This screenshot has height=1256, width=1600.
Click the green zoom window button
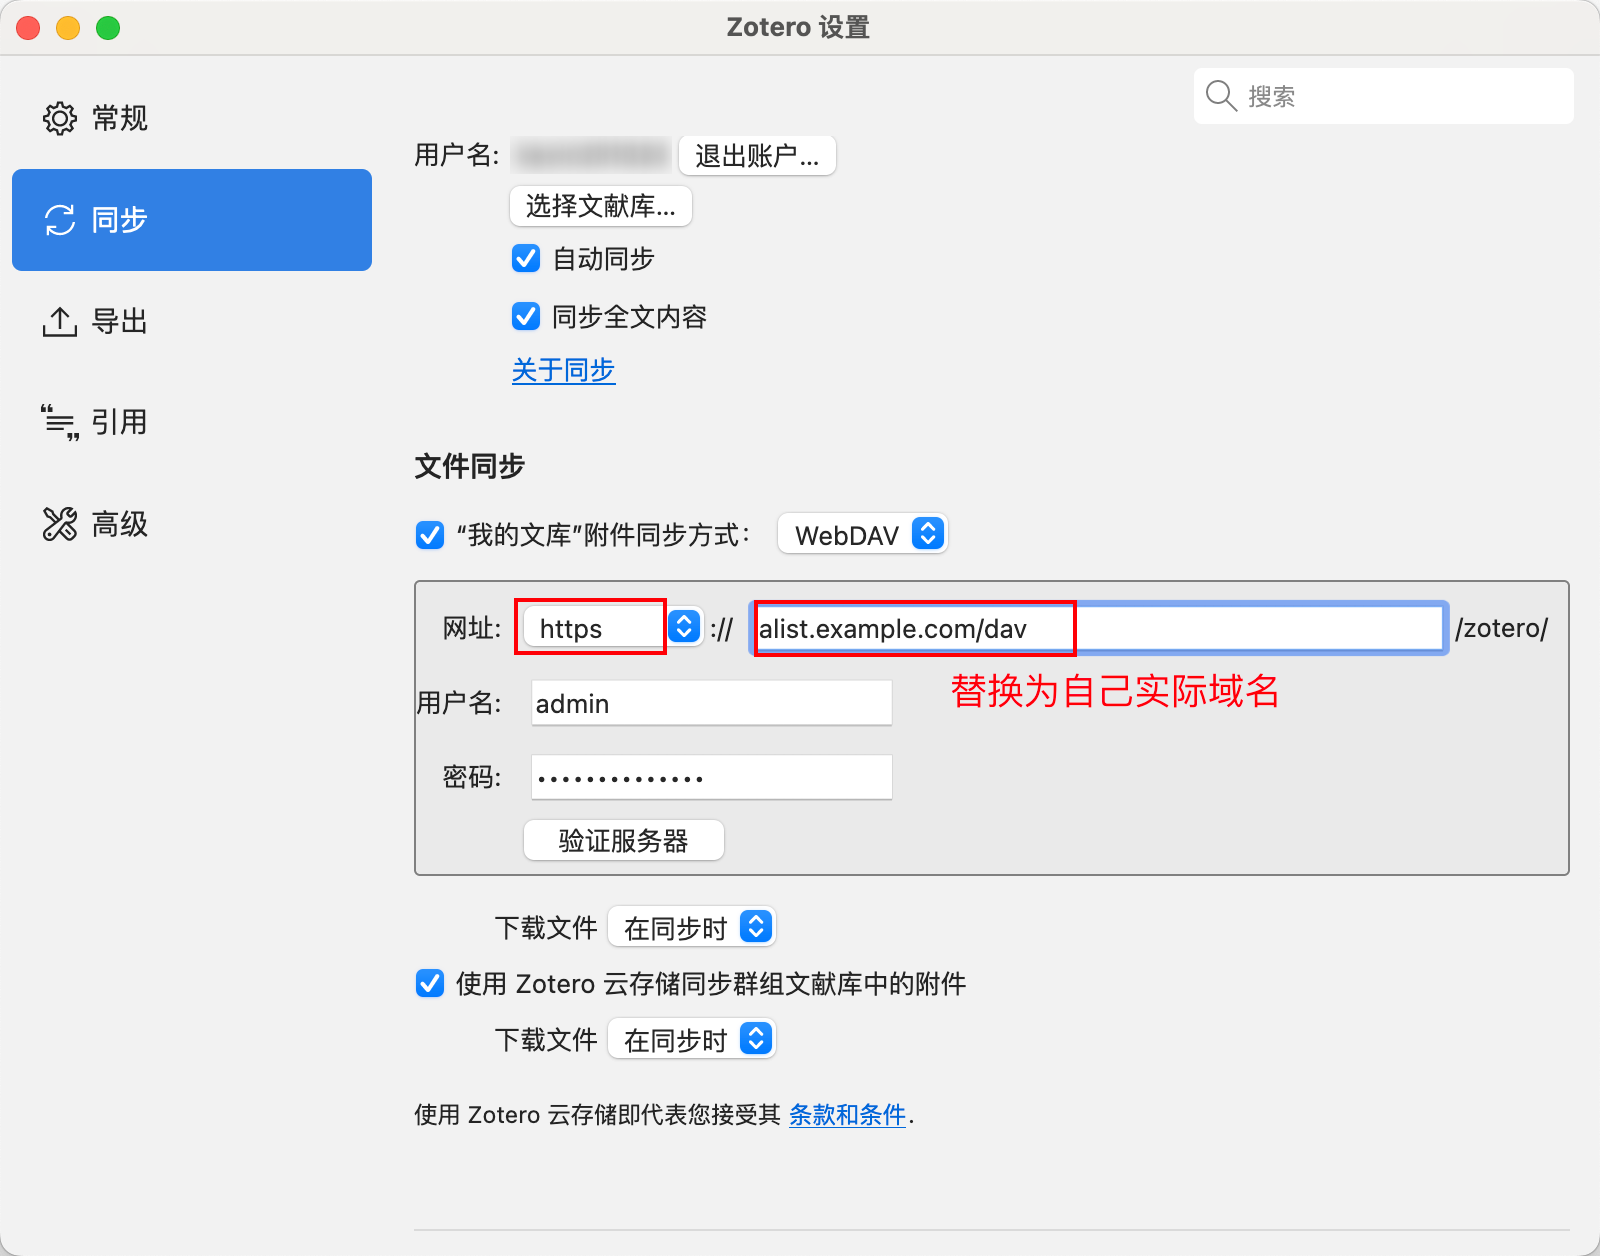108,28
